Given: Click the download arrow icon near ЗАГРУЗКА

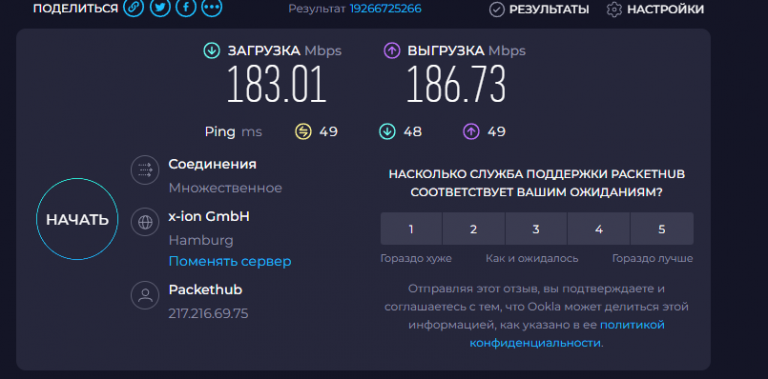Looking at the screenshot, I should 212,50.
